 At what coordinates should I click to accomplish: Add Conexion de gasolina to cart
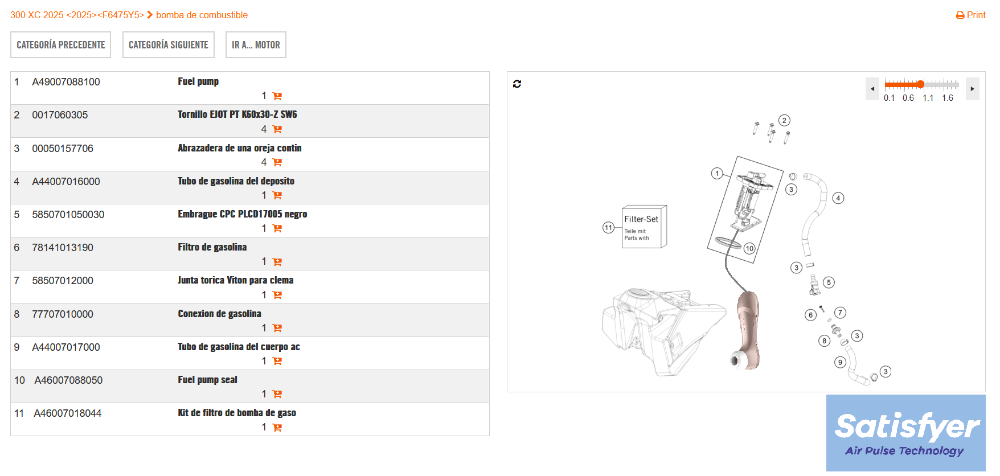pyautogui.click(x=277, y=328)
